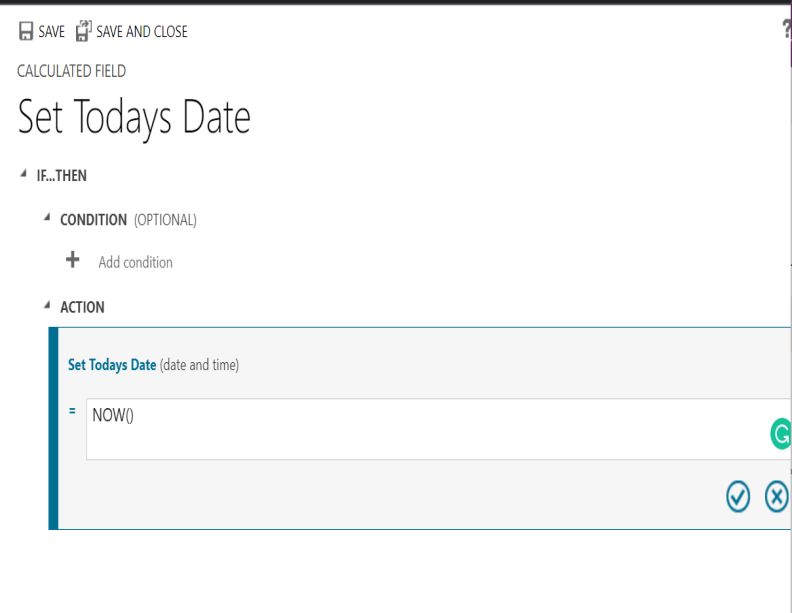Click the CONDITION heading label
Image resolution: width=792 pixels, height=613 pixels.
pos(93,220)
